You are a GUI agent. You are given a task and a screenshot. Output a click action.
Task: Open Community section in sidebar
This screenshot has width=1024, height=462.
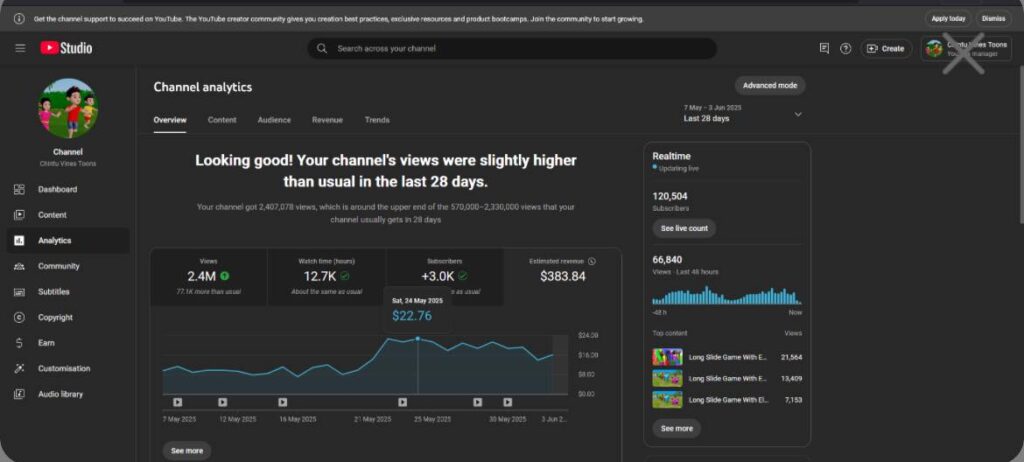pyautogui.click(x=58, y=266)
